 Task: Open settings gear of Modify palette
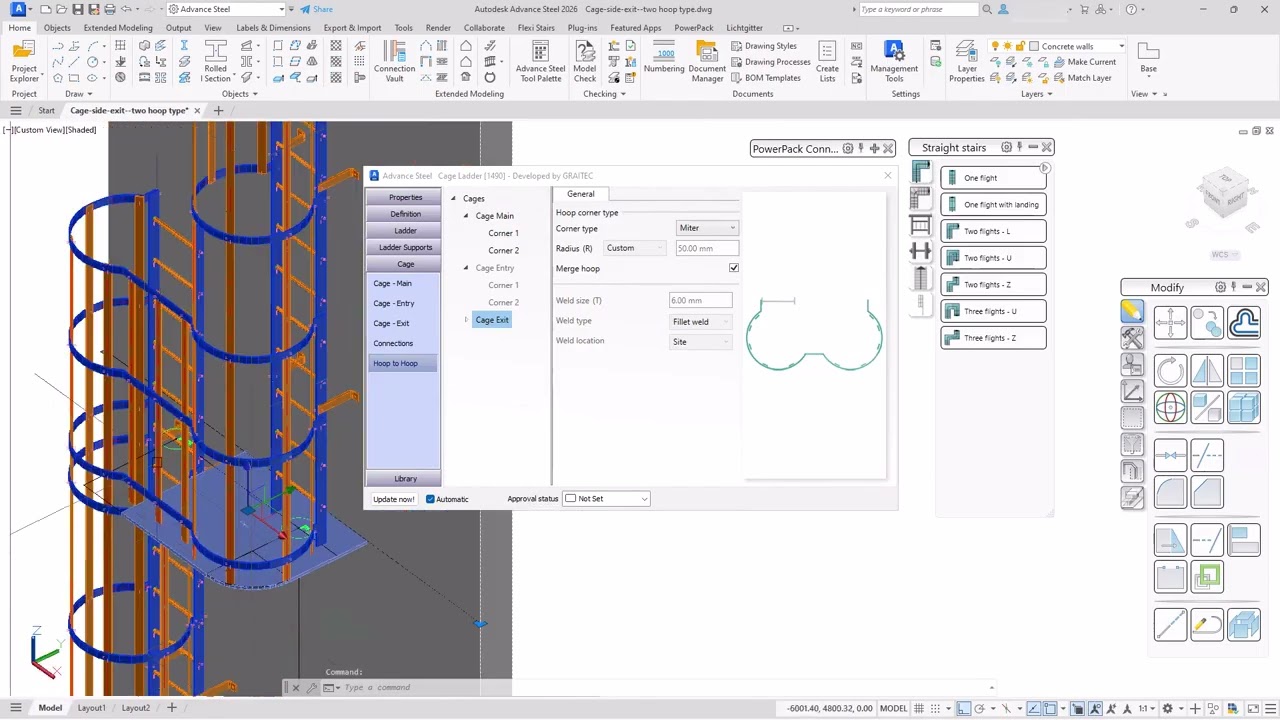pyautogui.click(x=1220, y=287)
